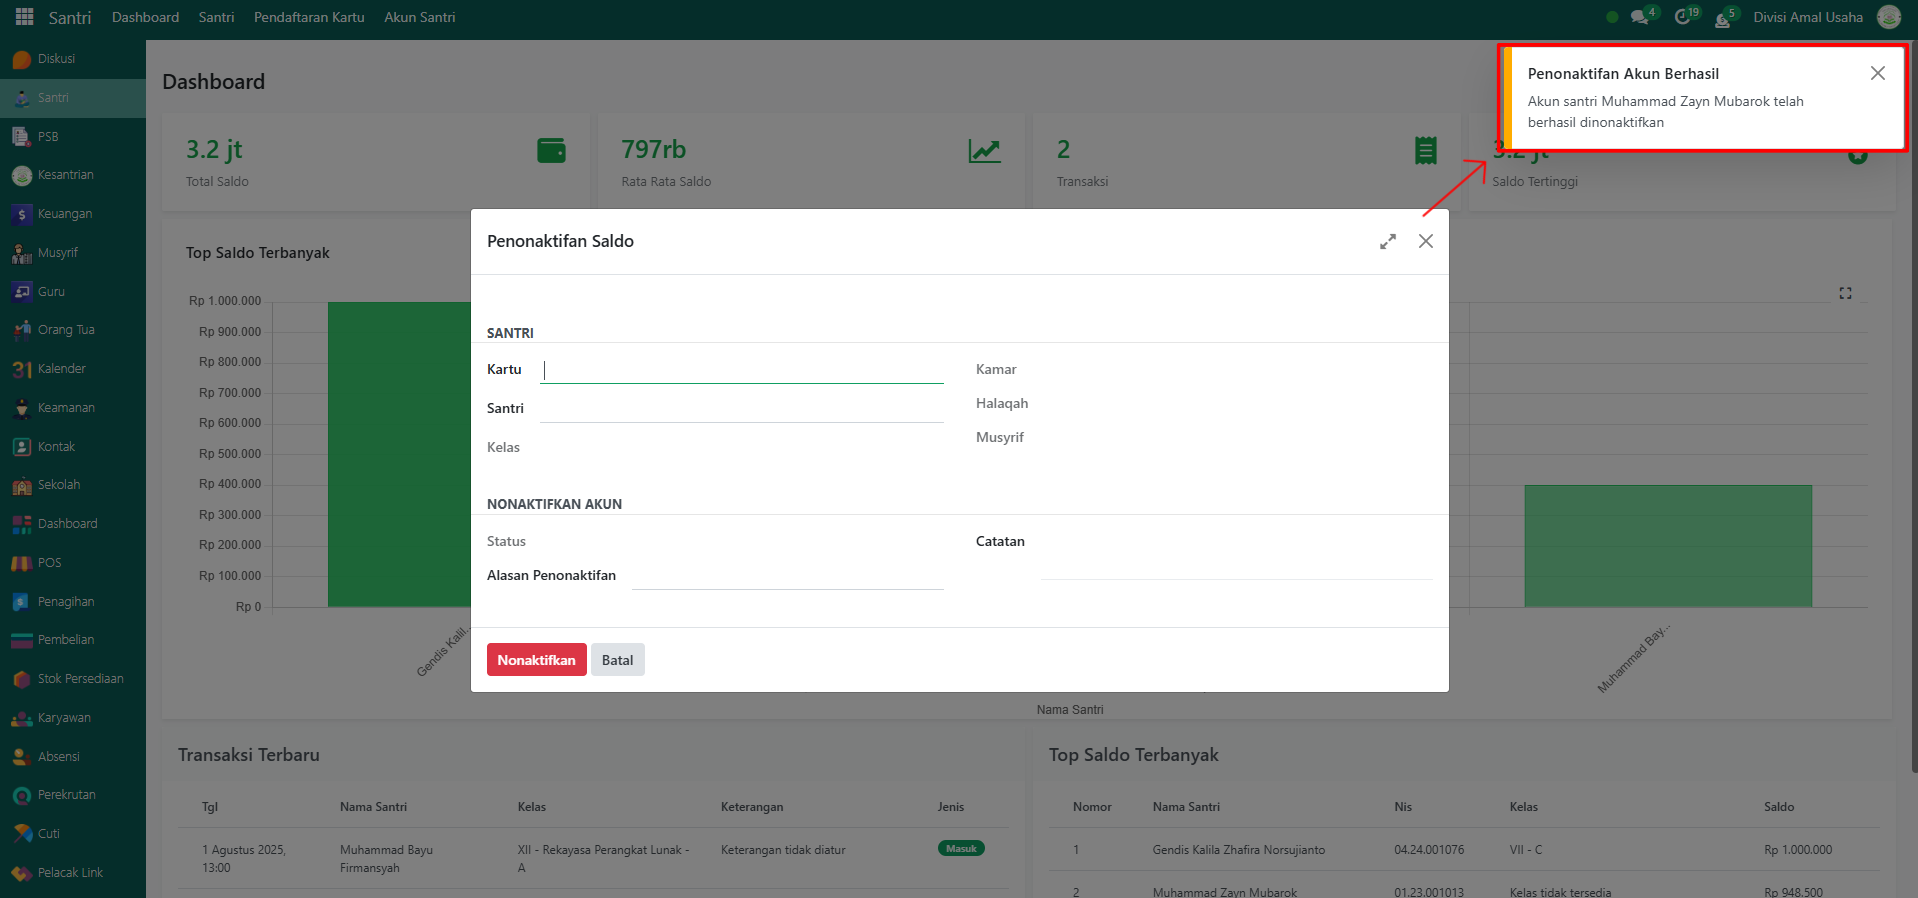1918x898 pixels.
Task: Open activities clock icon in top bar
Action: [1683, 17]
